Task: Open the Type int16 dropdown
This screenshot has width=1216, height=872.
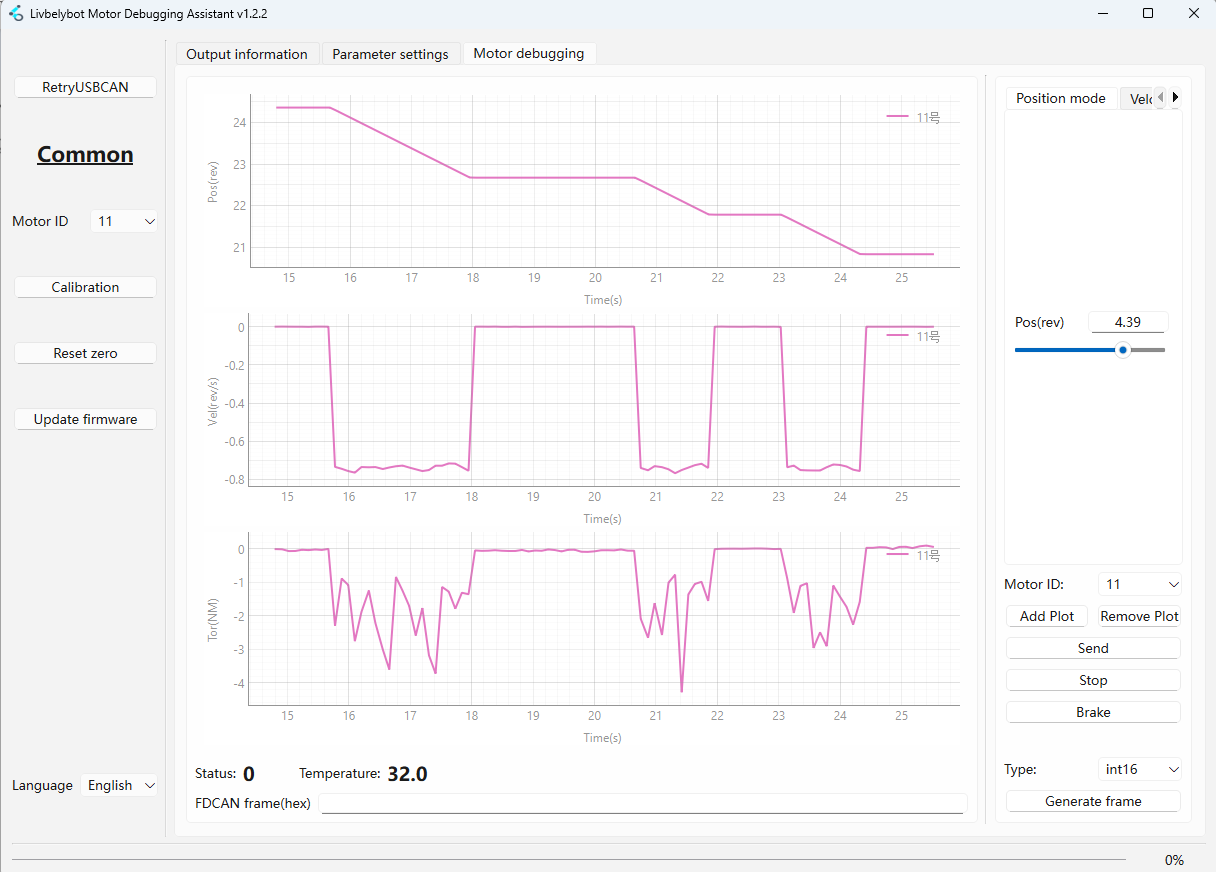Action: click(1139, 769)
